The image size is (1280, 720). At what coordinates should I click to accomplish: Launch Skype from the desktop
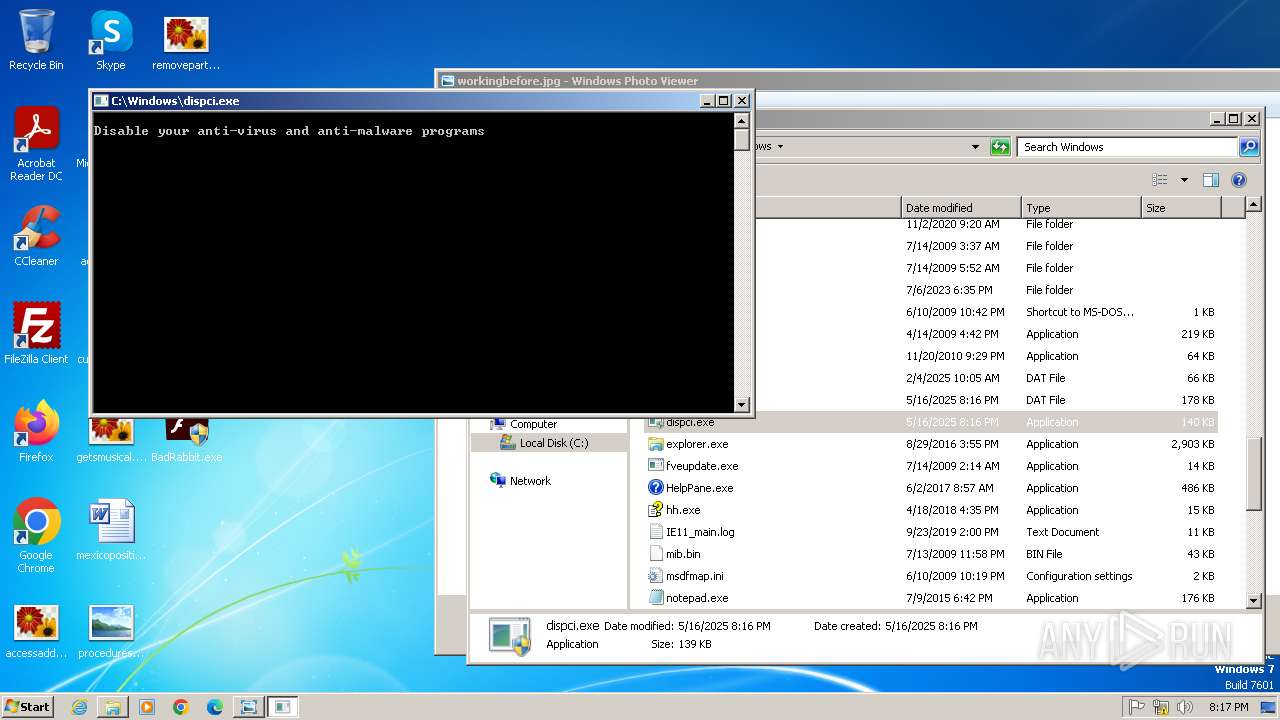[110, 40]
